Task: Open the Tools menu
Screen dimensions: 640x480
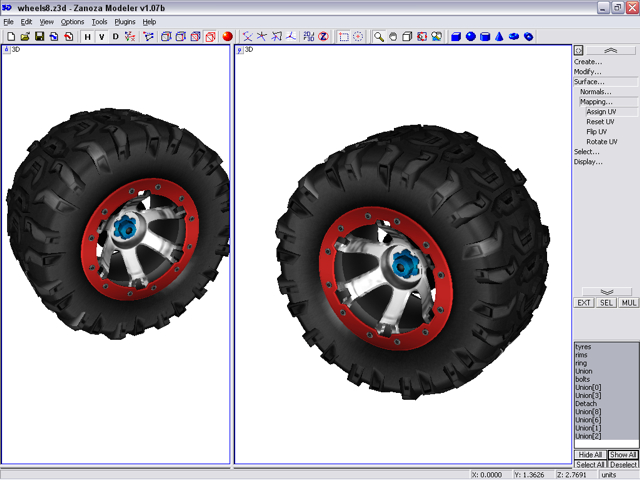Action: [99, 21]
